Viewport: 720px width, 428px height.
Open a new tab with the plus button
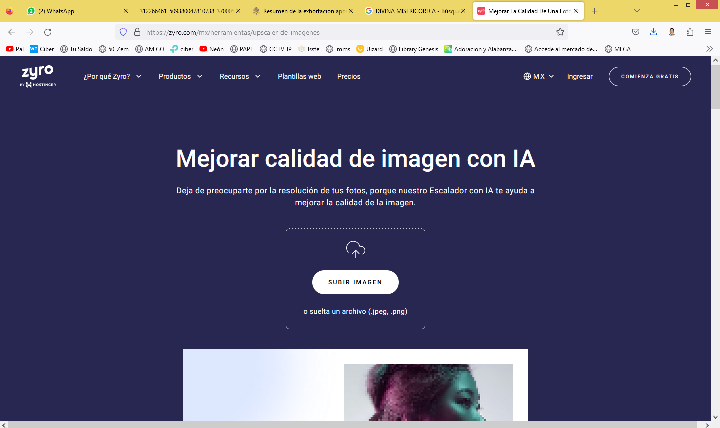click(595, 11)
